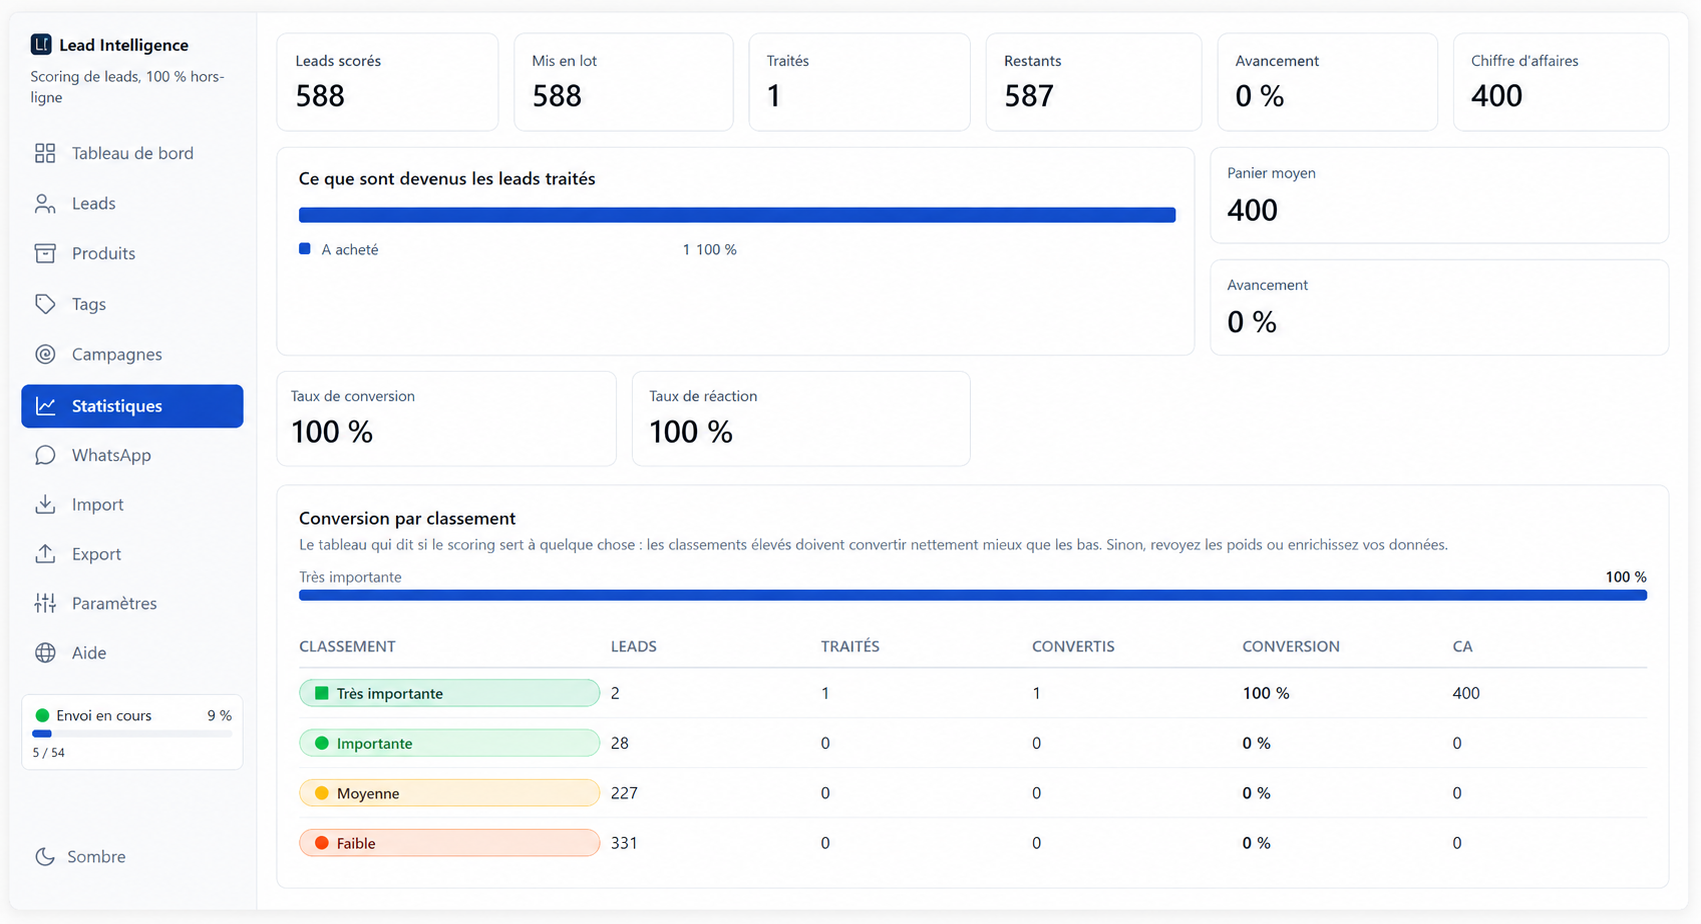Screen dimensions: 1701x924
Task: Click the Import download icon
Action: tap(45, 504)
